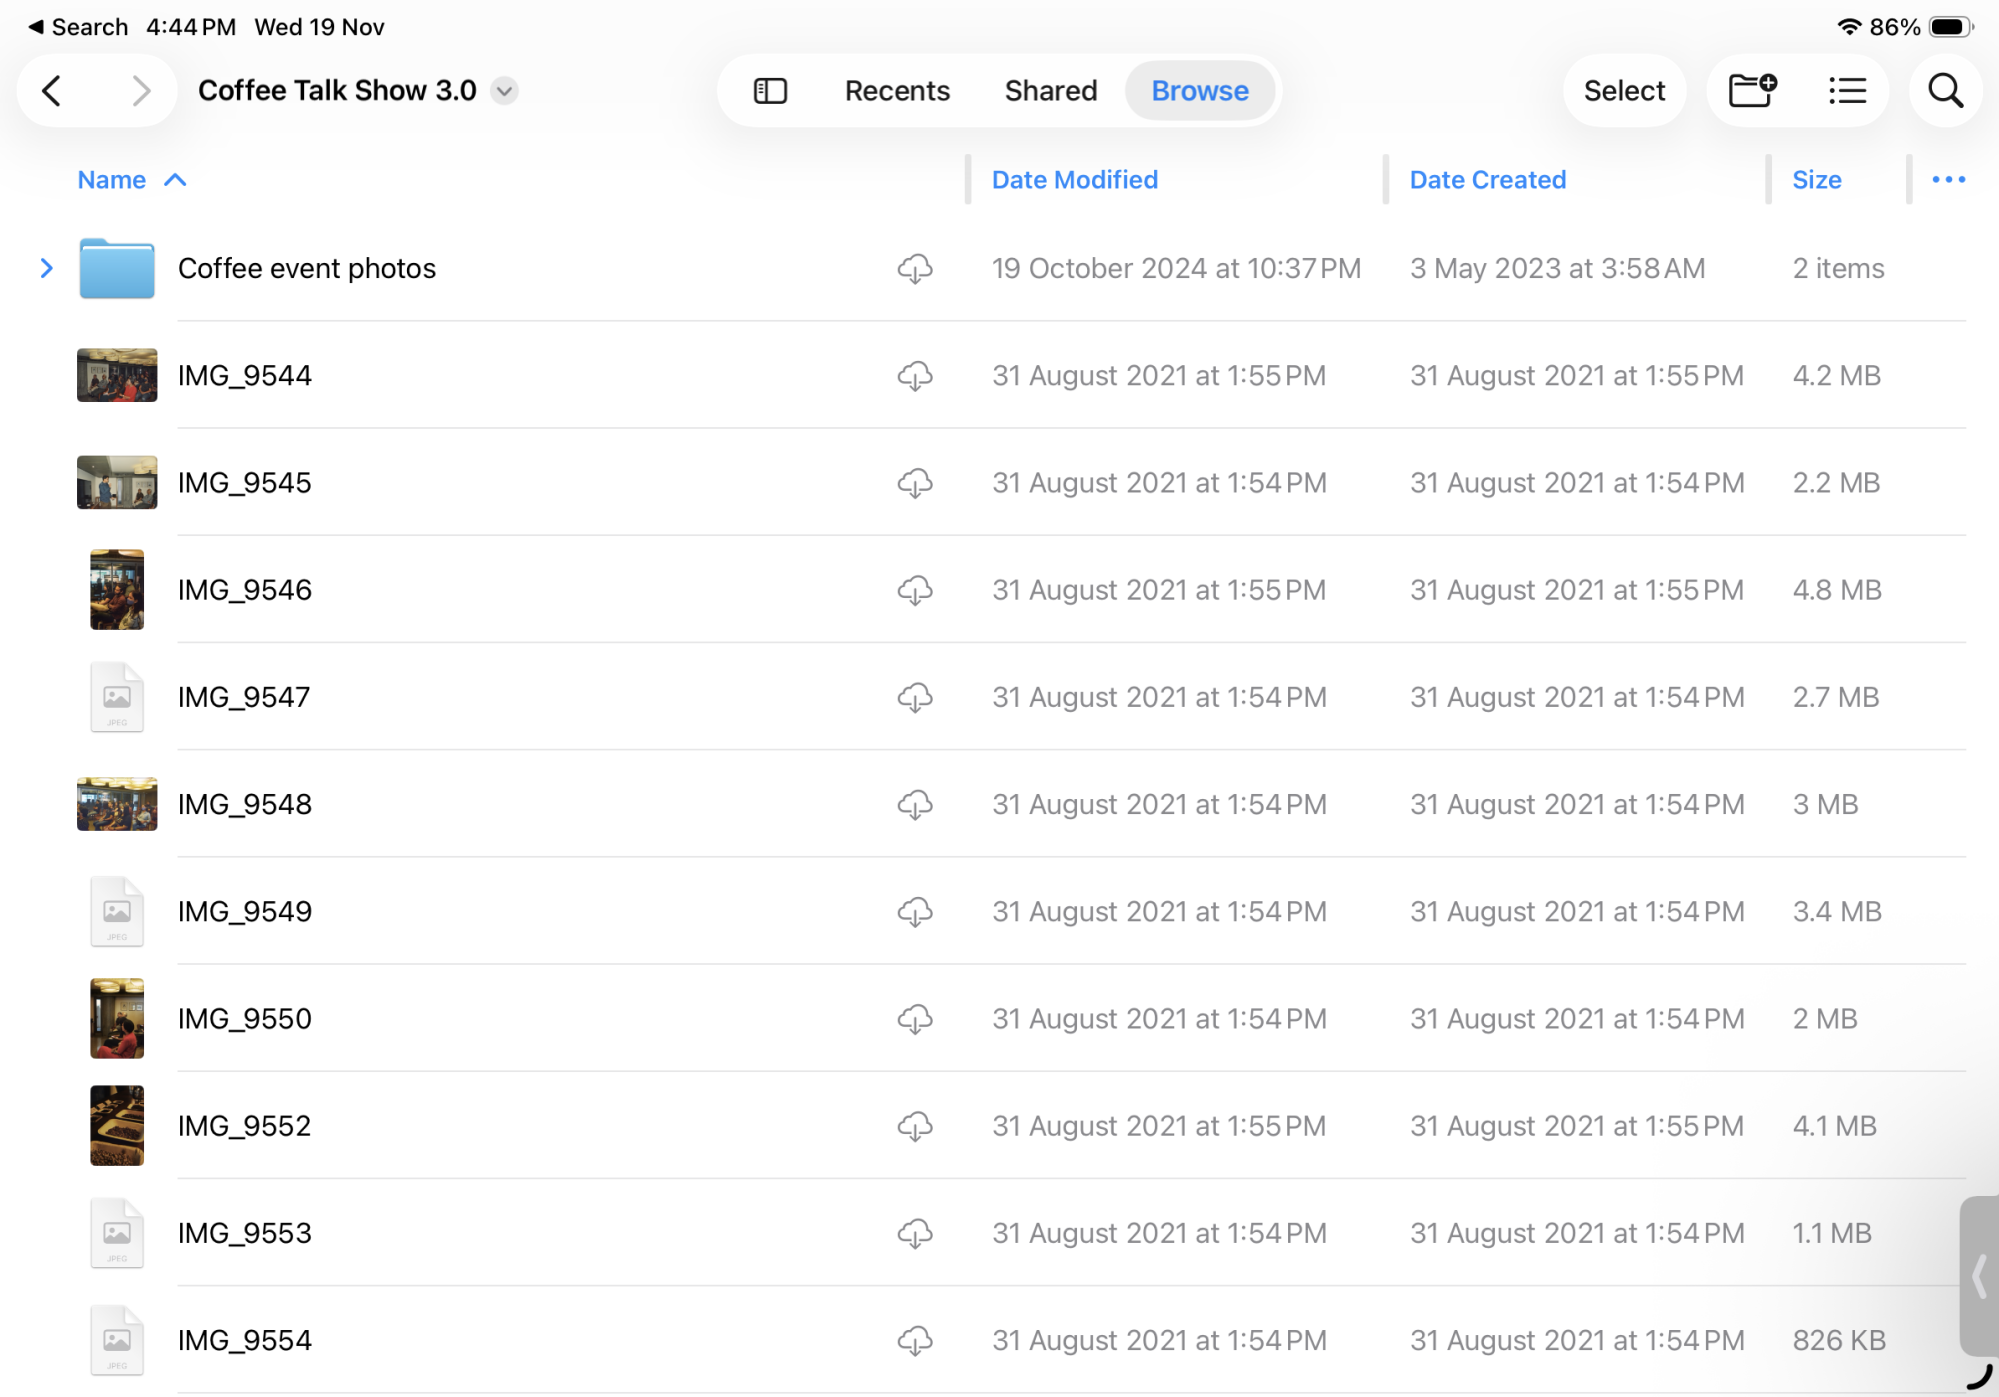Download IMG_9544 via its cloud icon
Viewport: 1999px width, 1397px height.
click(915, 376)
